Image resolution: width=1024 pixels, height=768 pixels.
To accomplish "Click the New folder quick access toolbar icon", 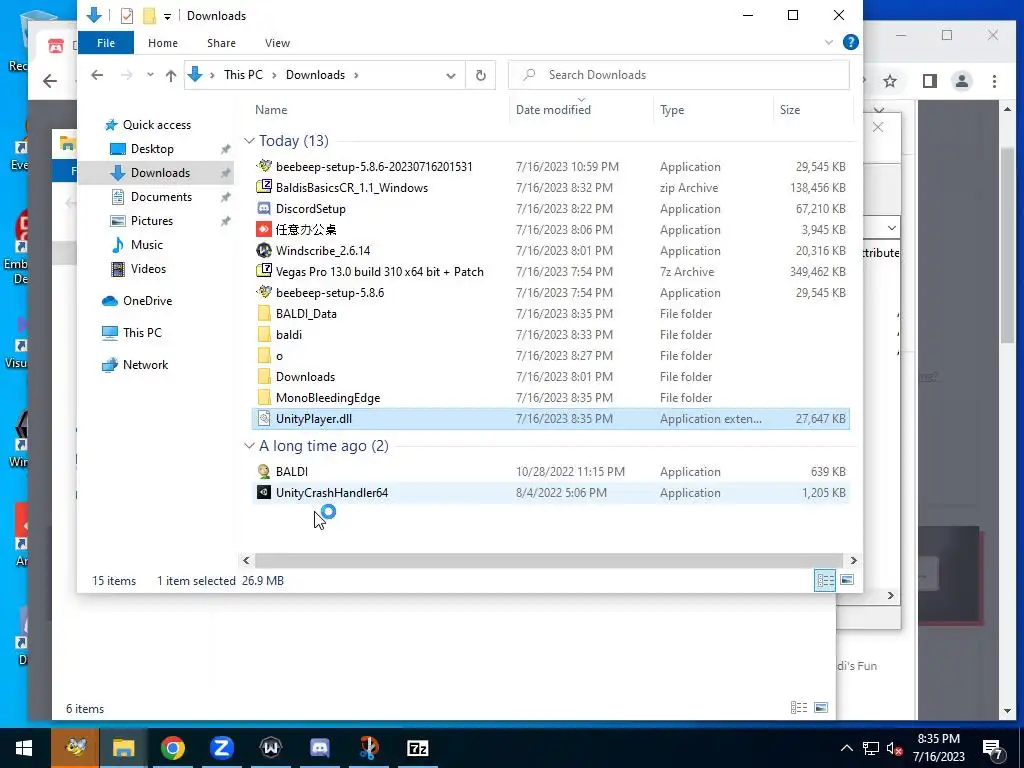I will (150, 16).
